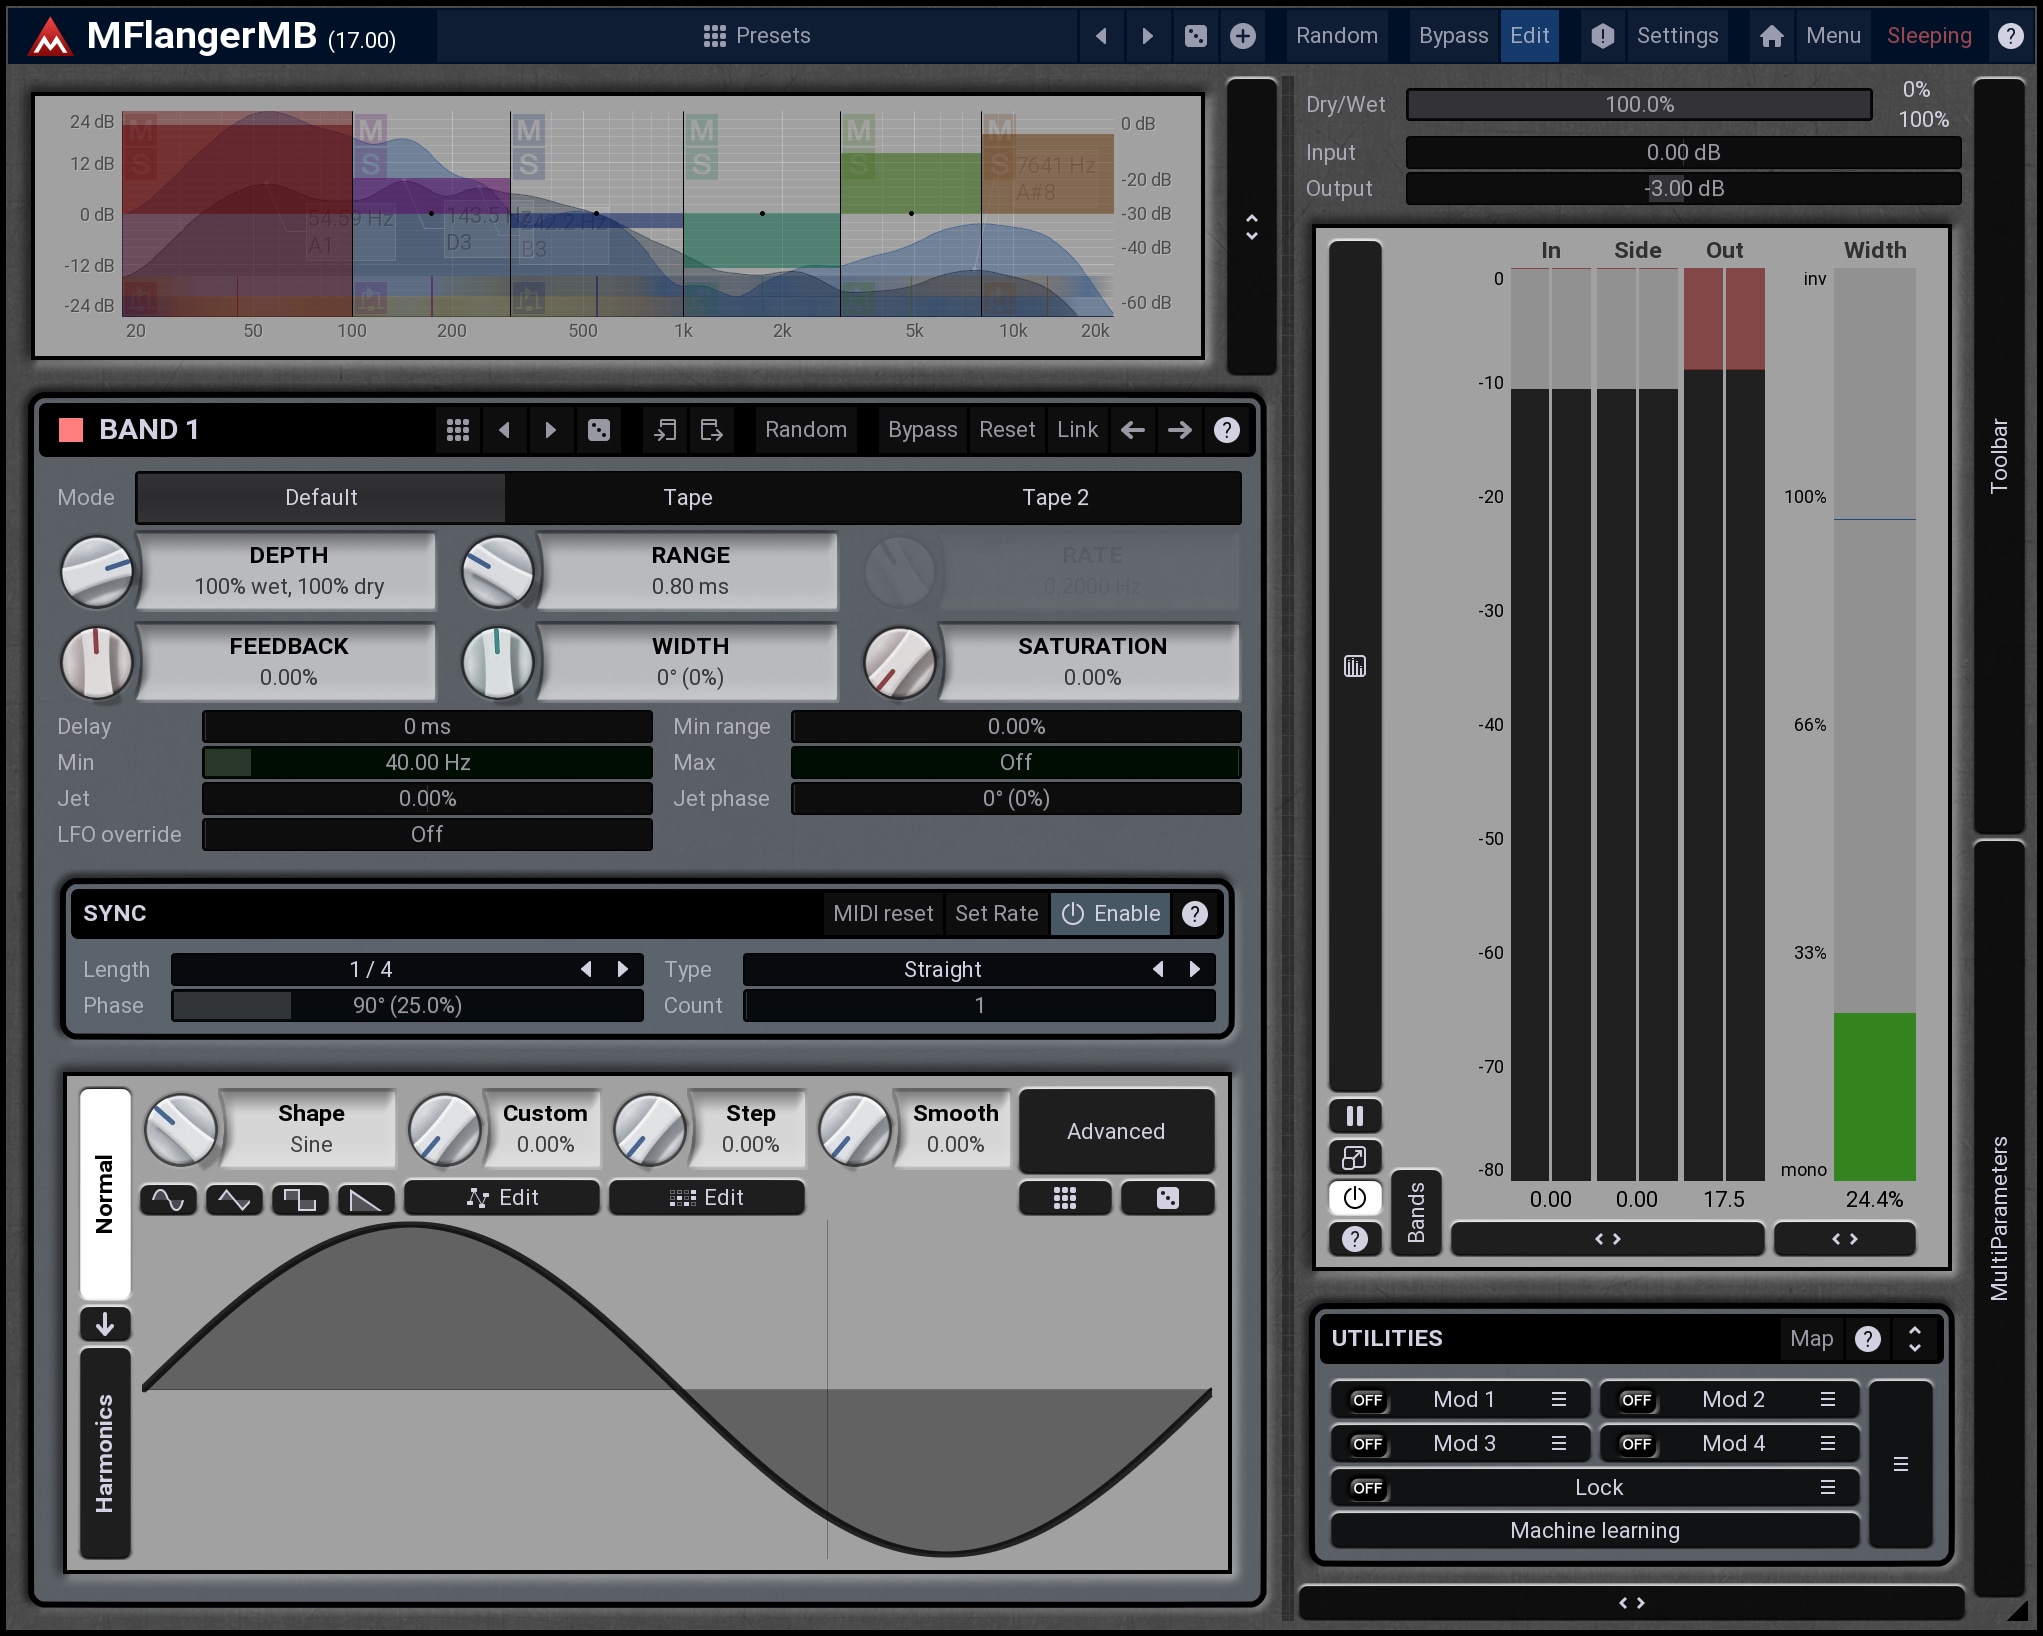Click next arrow on Sync Length selector
Screen dimensions: 2043x1636
point(623,969)
